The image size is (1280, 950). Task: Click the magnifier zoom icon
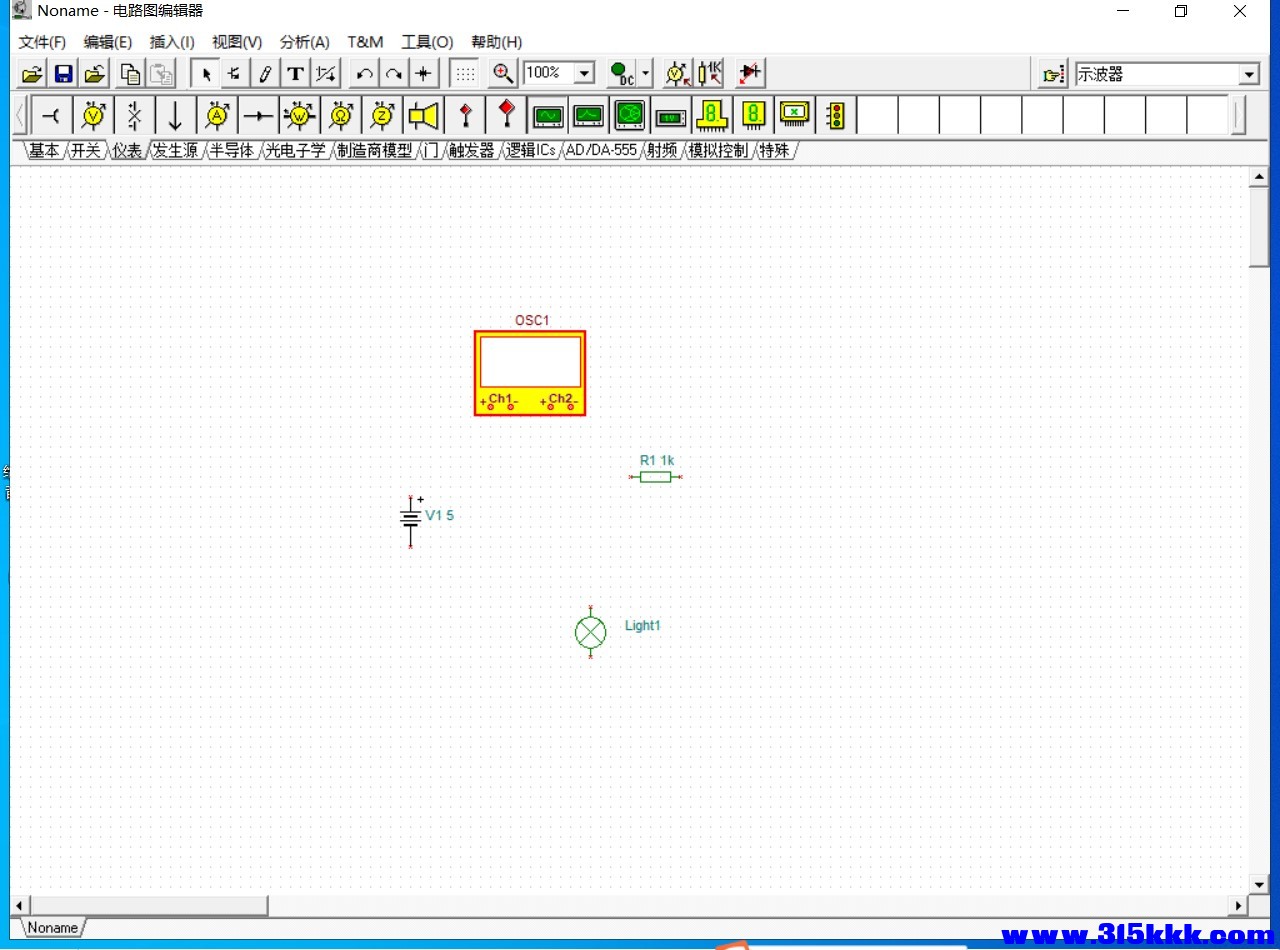503,74
